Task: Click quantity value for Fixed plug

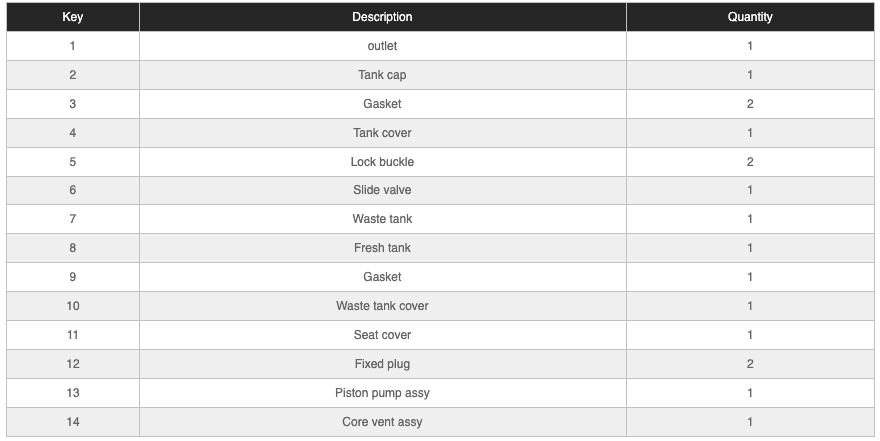Action: [x=750, y=364]
